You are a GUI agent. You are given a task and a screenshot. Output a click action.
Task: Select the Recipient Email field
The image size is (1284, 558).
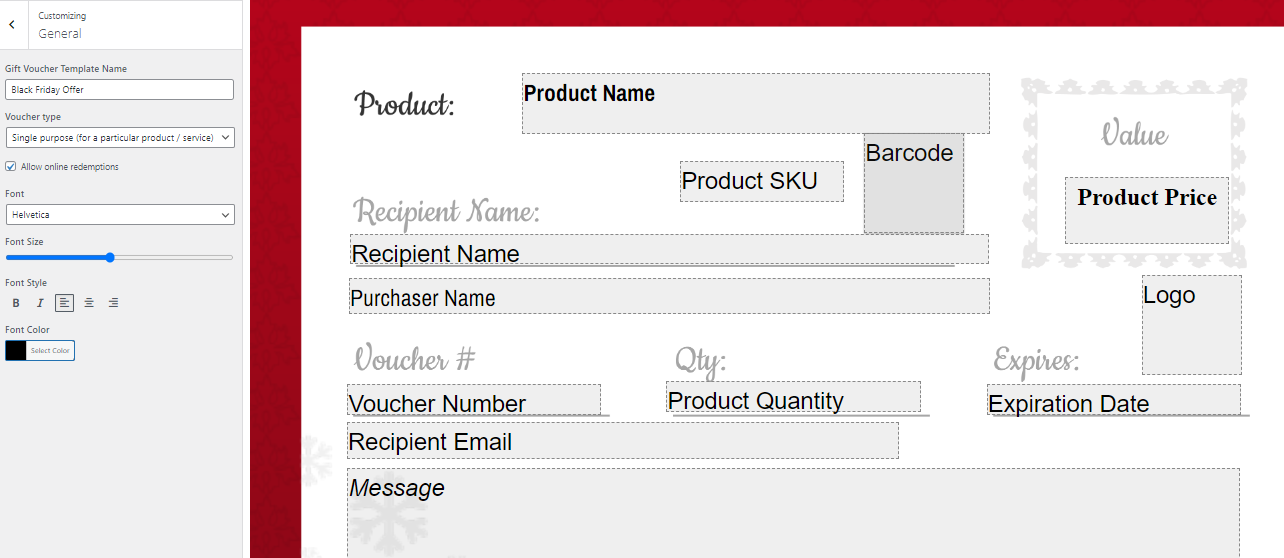pos(623,441)
